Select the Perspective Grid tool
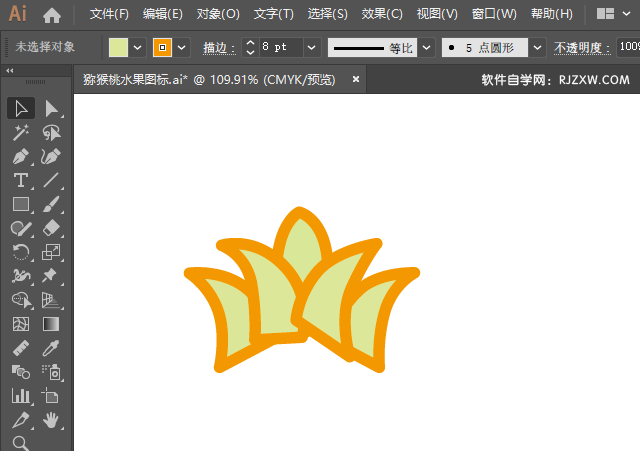640x451 pixels. click(x=51, y=300)
